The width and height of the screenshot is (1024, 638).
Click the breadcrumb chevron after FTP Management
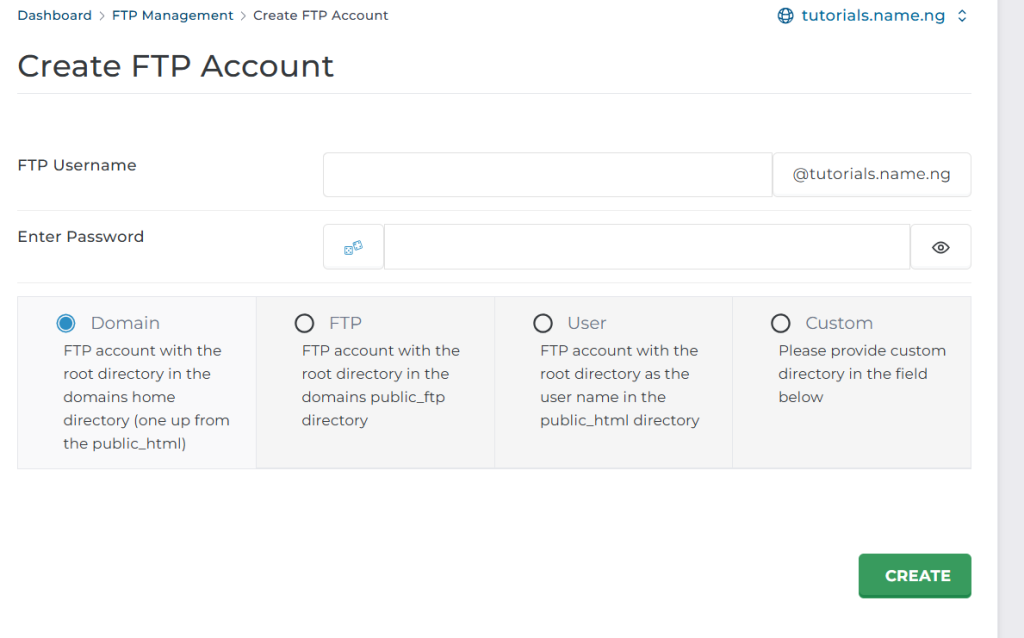tap(242, 16)
